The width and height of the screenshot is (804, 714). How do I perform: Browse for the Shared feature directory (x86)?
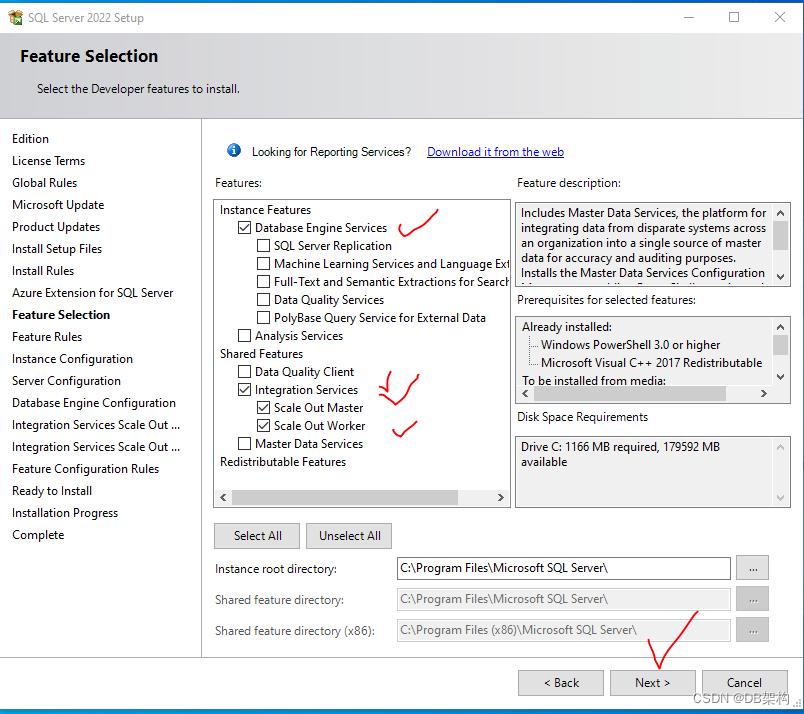[753, 630]
